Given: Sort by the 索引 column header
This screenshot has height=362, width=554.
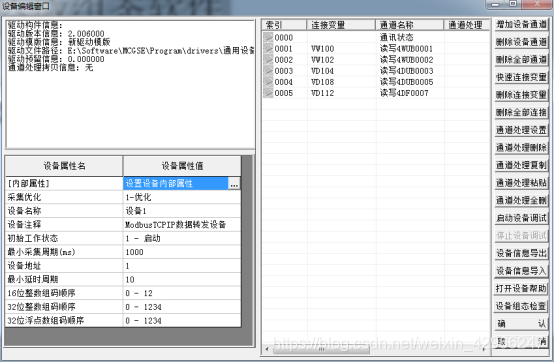Looking at the screenshot, I should (x=284, y=25).
